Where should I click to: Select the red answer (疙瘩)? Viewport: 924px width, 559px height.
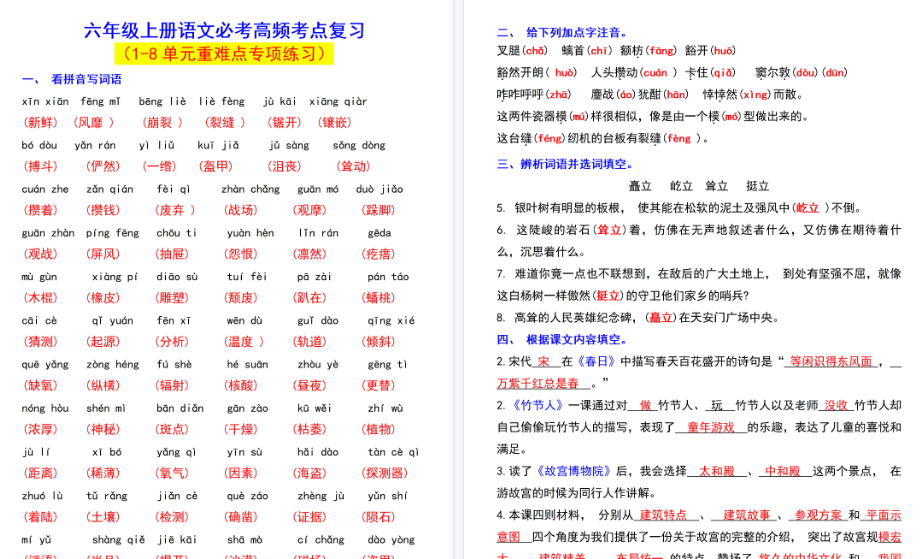tap(378, 254)
